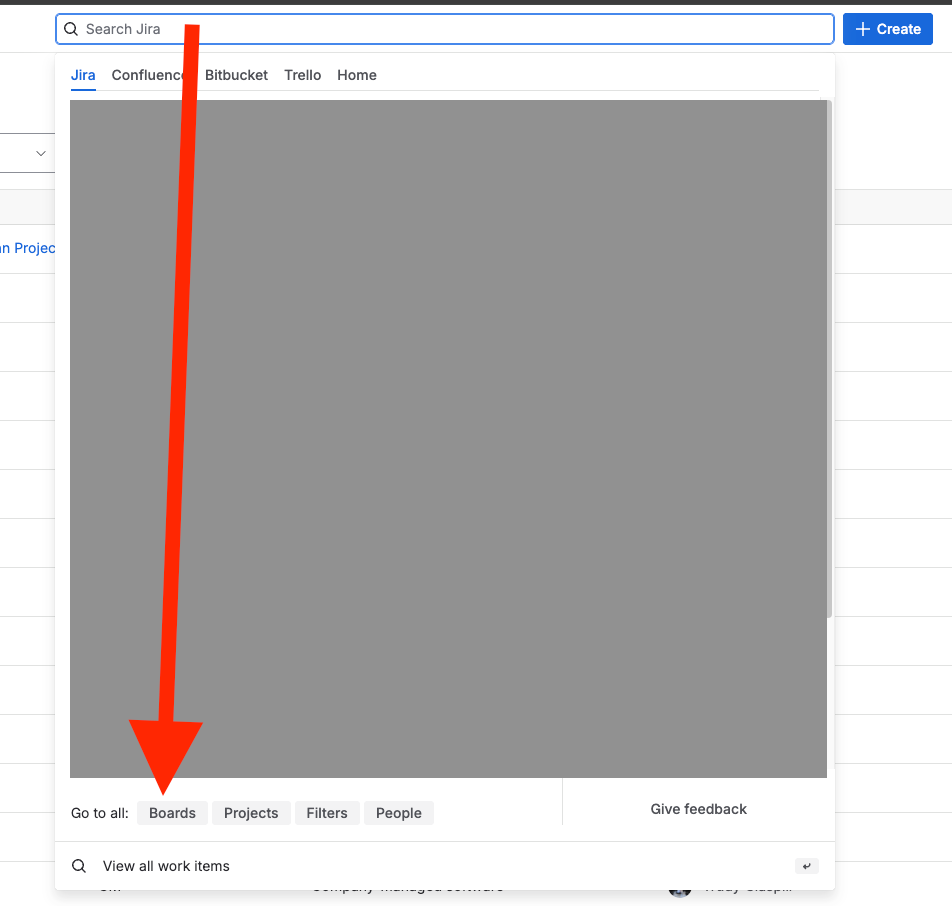Expand the chevron dropdown on the left panel

tap(39, 153)
